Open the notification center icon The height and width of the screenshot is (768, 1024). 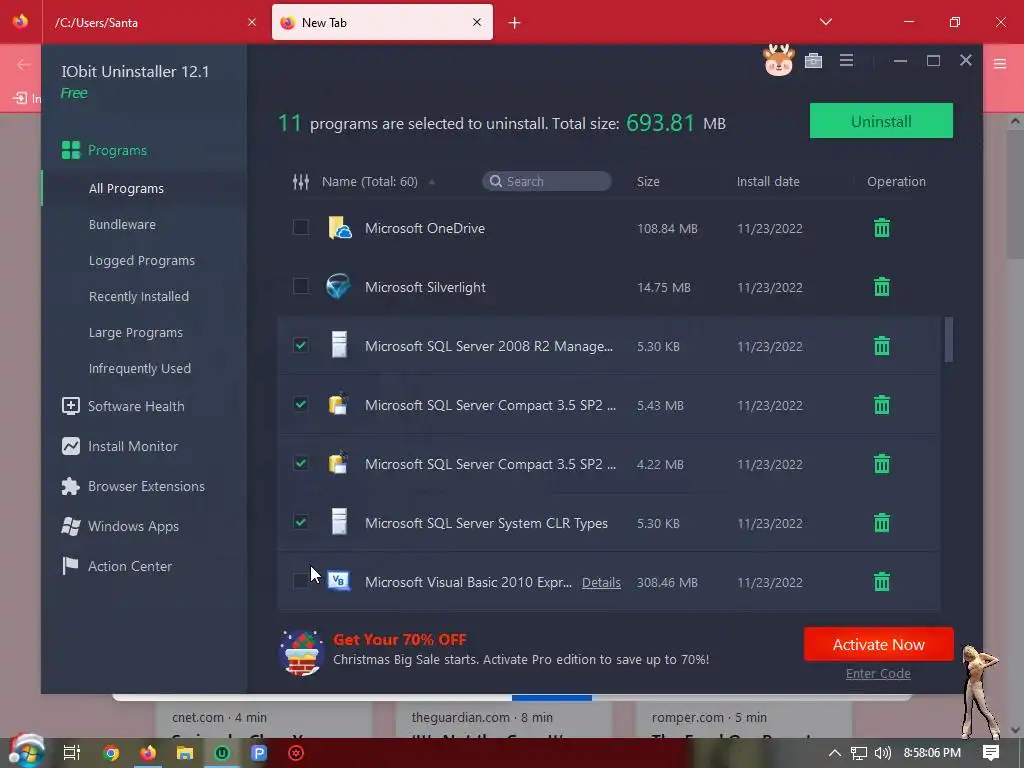(x=991, y=753)
